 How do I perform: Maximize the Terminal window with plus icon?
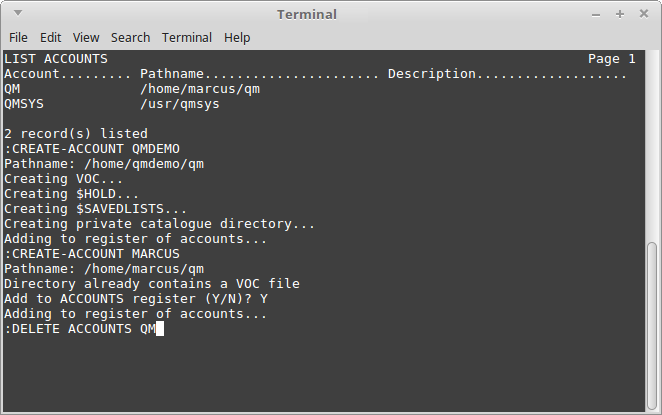coord(620,14)
